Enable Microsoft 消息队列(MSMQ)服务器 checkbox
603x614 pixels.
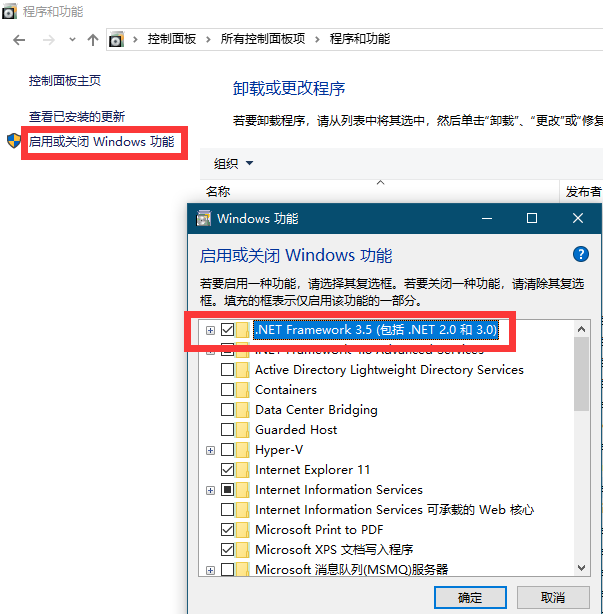click(227, 569)
